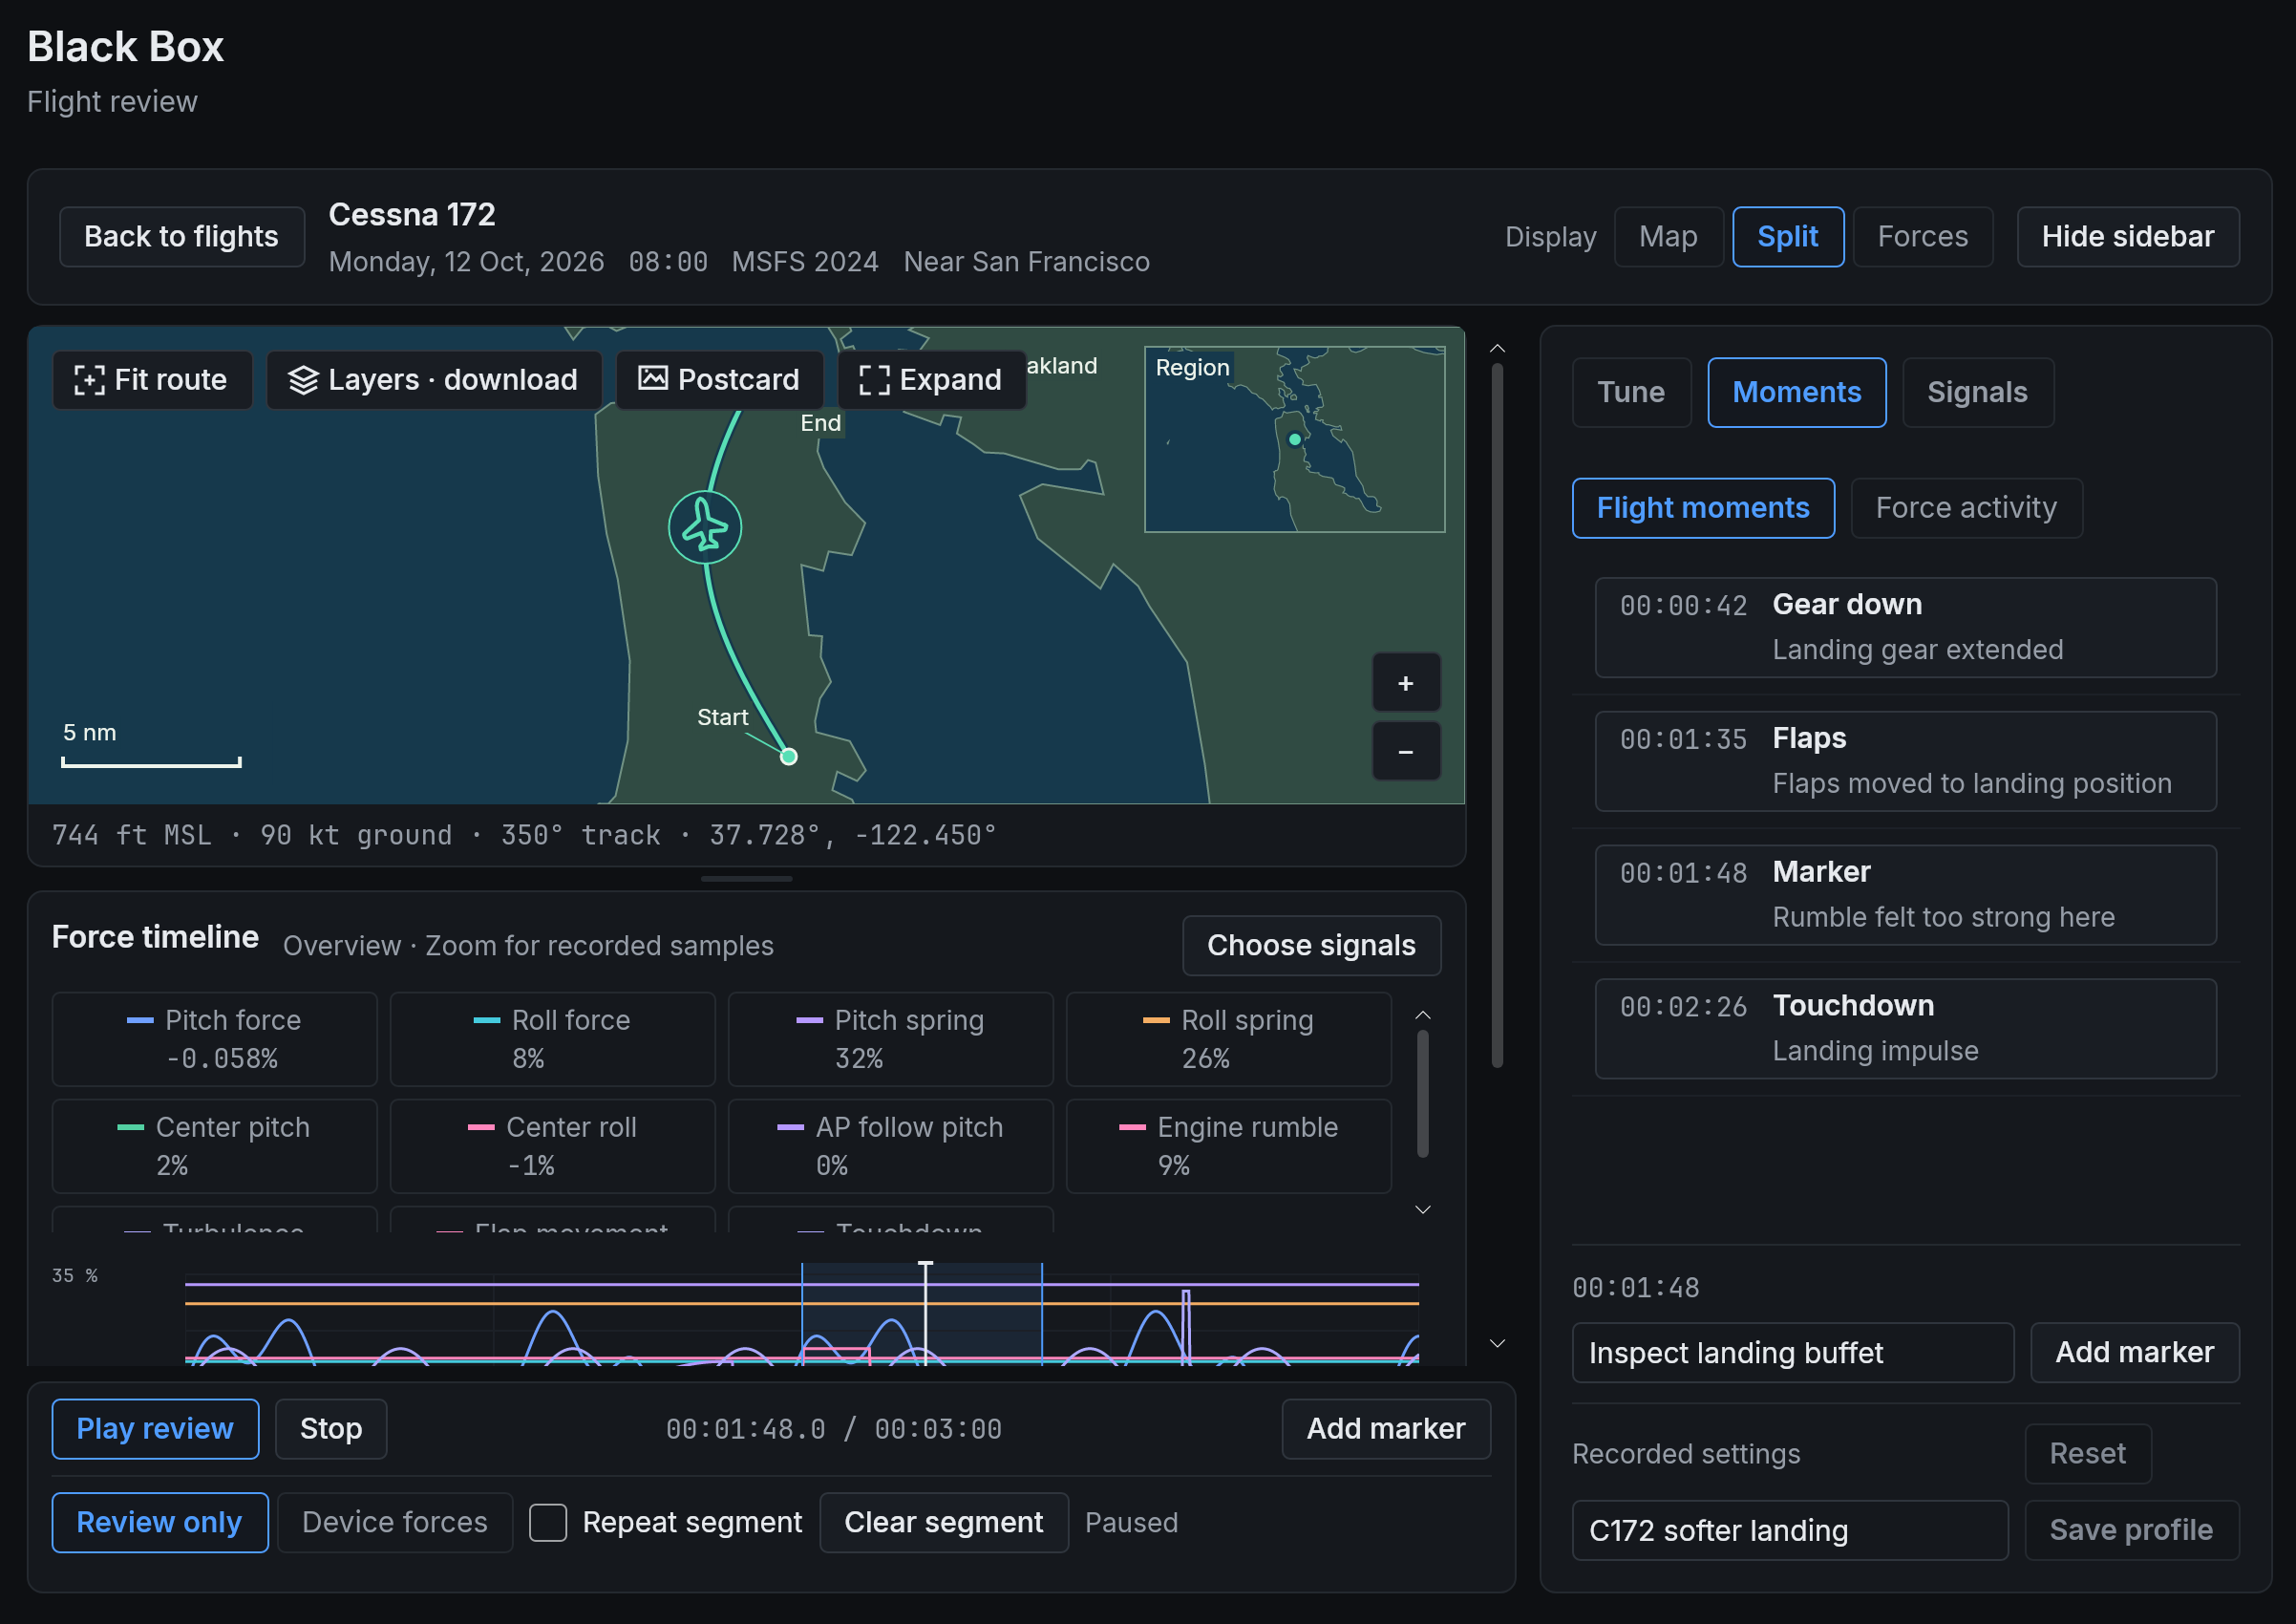Toggle AP follow pitch signal chip

point(890,1146)
